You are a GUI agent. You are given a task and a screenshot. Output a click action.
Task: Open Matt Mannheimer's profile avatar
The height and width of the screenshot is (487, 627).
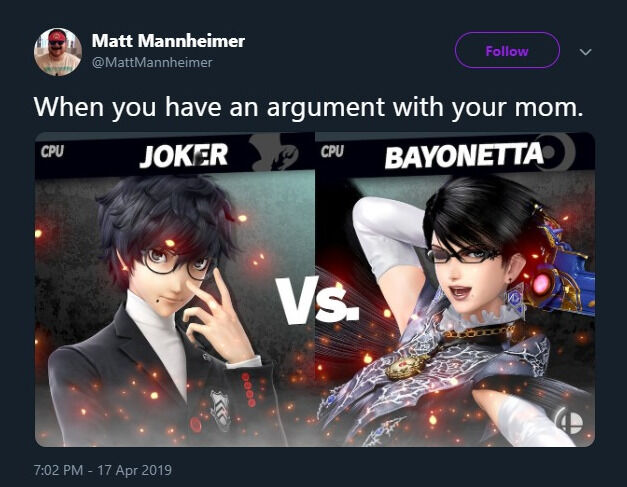[x=58, y=52]
